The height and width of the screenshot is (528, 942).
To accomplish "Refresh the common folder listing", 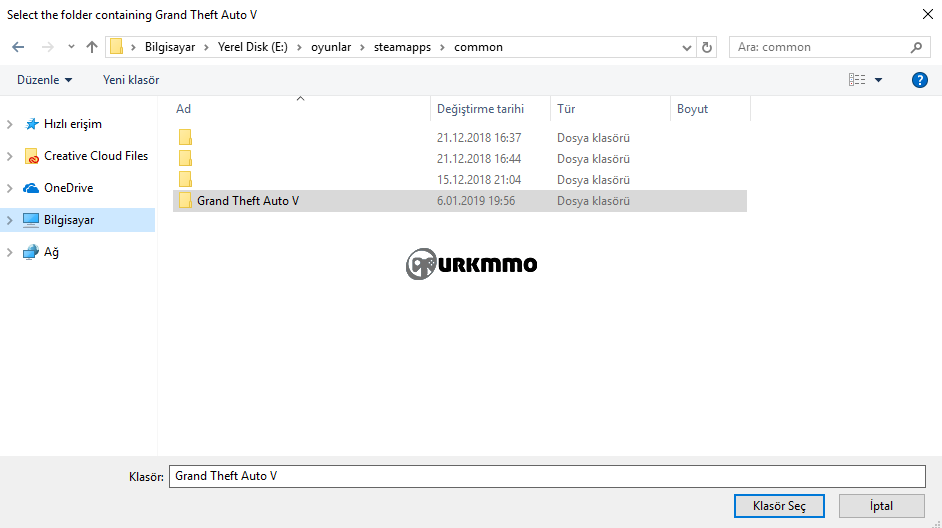I will click(707, 47).
